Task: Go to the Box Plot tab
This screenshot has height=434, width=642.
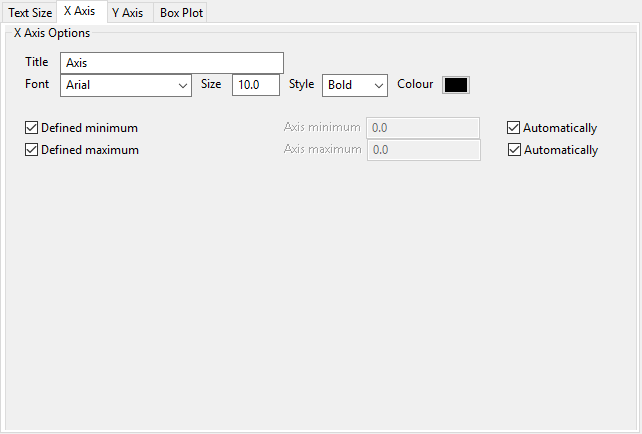Action: [181, 13]
